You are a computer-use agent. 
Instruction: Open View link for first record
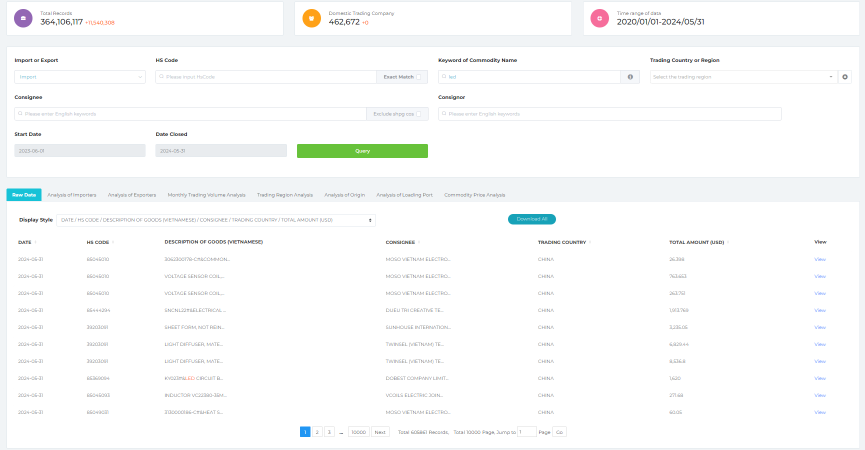pyautogui.click(x=820, y=258)
